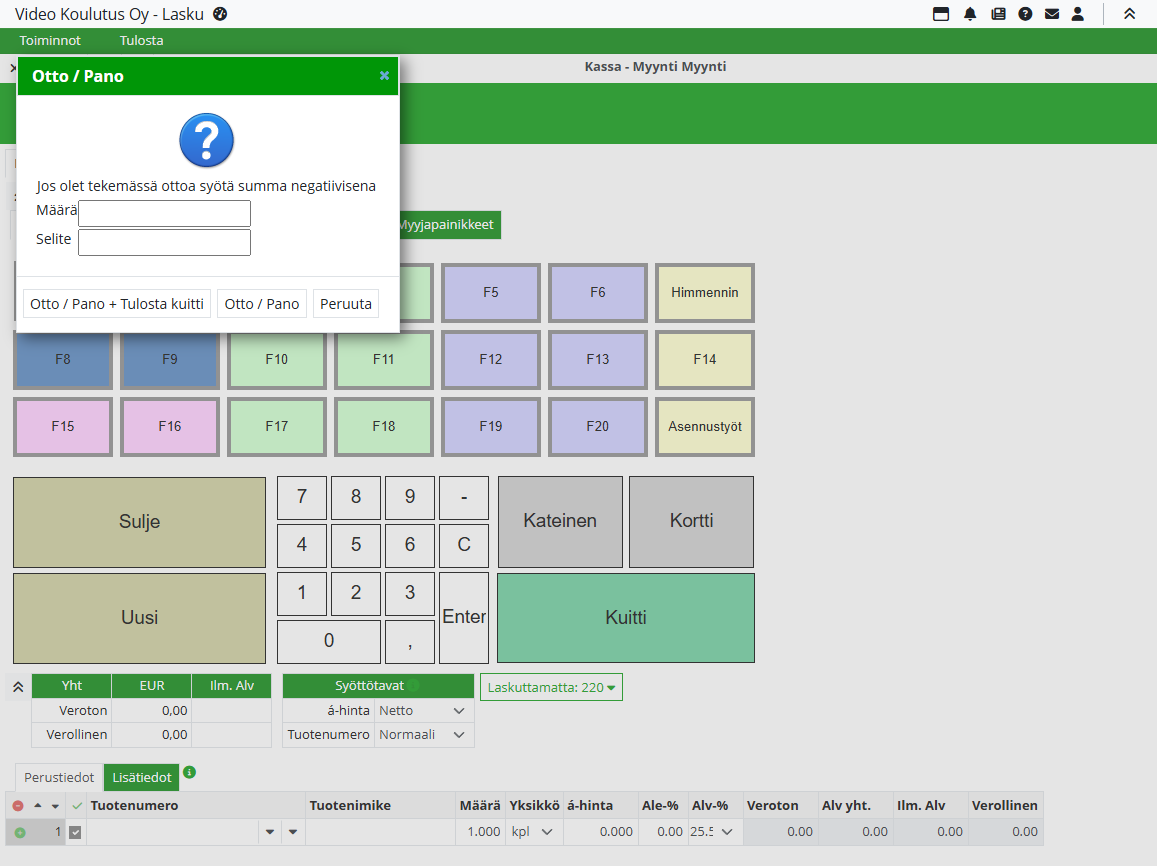
Task: Toggle the checkbox on product row 1
Action: coord(75,832)
